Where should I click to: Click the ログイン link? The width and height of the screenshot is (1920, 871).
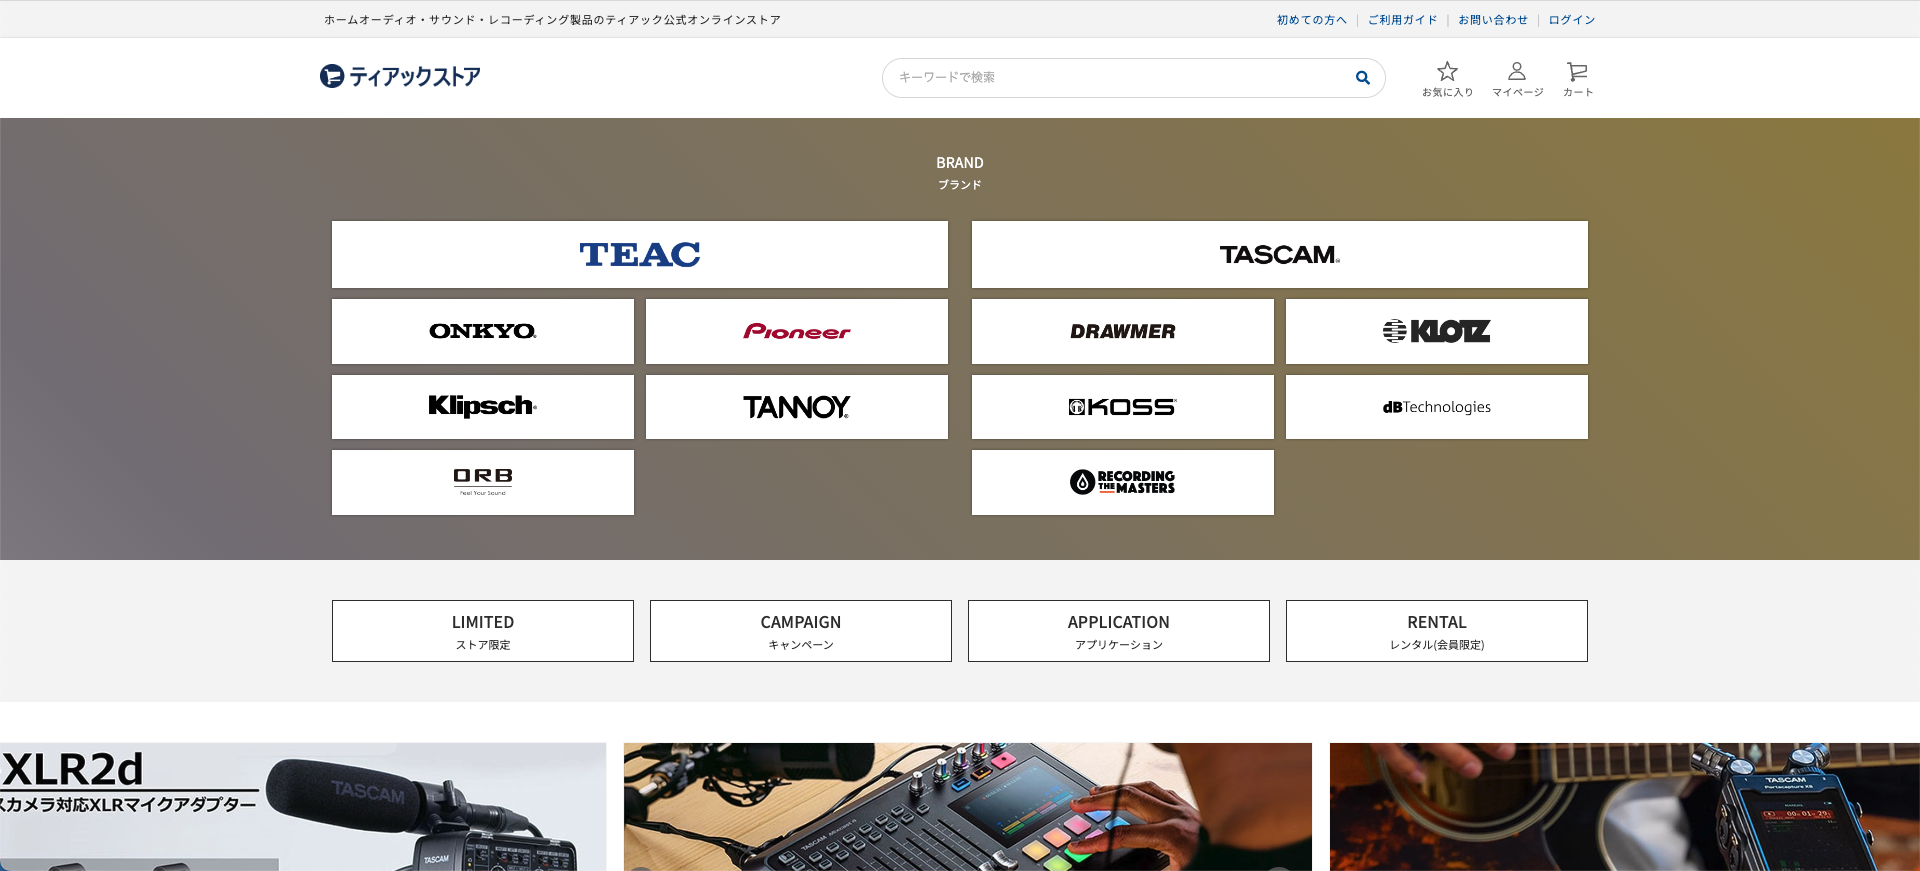pyautogui.click(x=1572, y=20)
